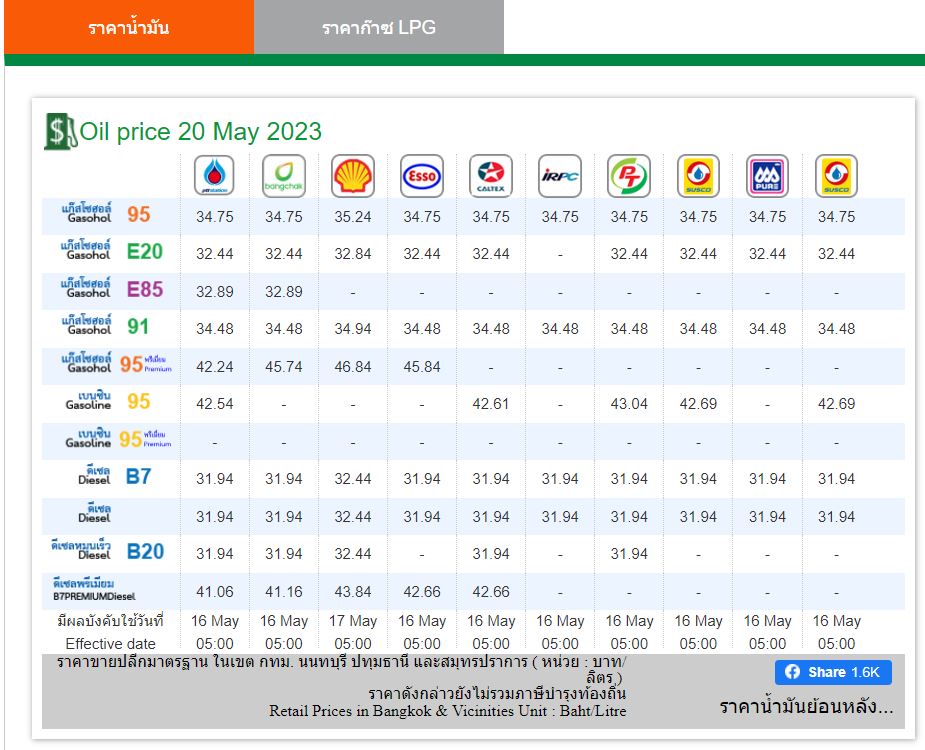Viewport: 925px width, 750px height.
Task: Click the Oil price 20 May 2023 heading
Action: pos(201,131)
